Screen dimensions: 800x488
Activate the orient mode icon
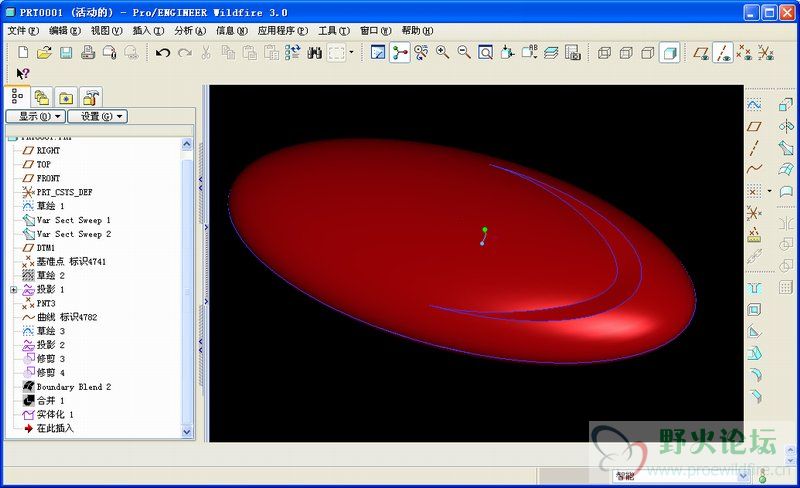coord(421,53)
